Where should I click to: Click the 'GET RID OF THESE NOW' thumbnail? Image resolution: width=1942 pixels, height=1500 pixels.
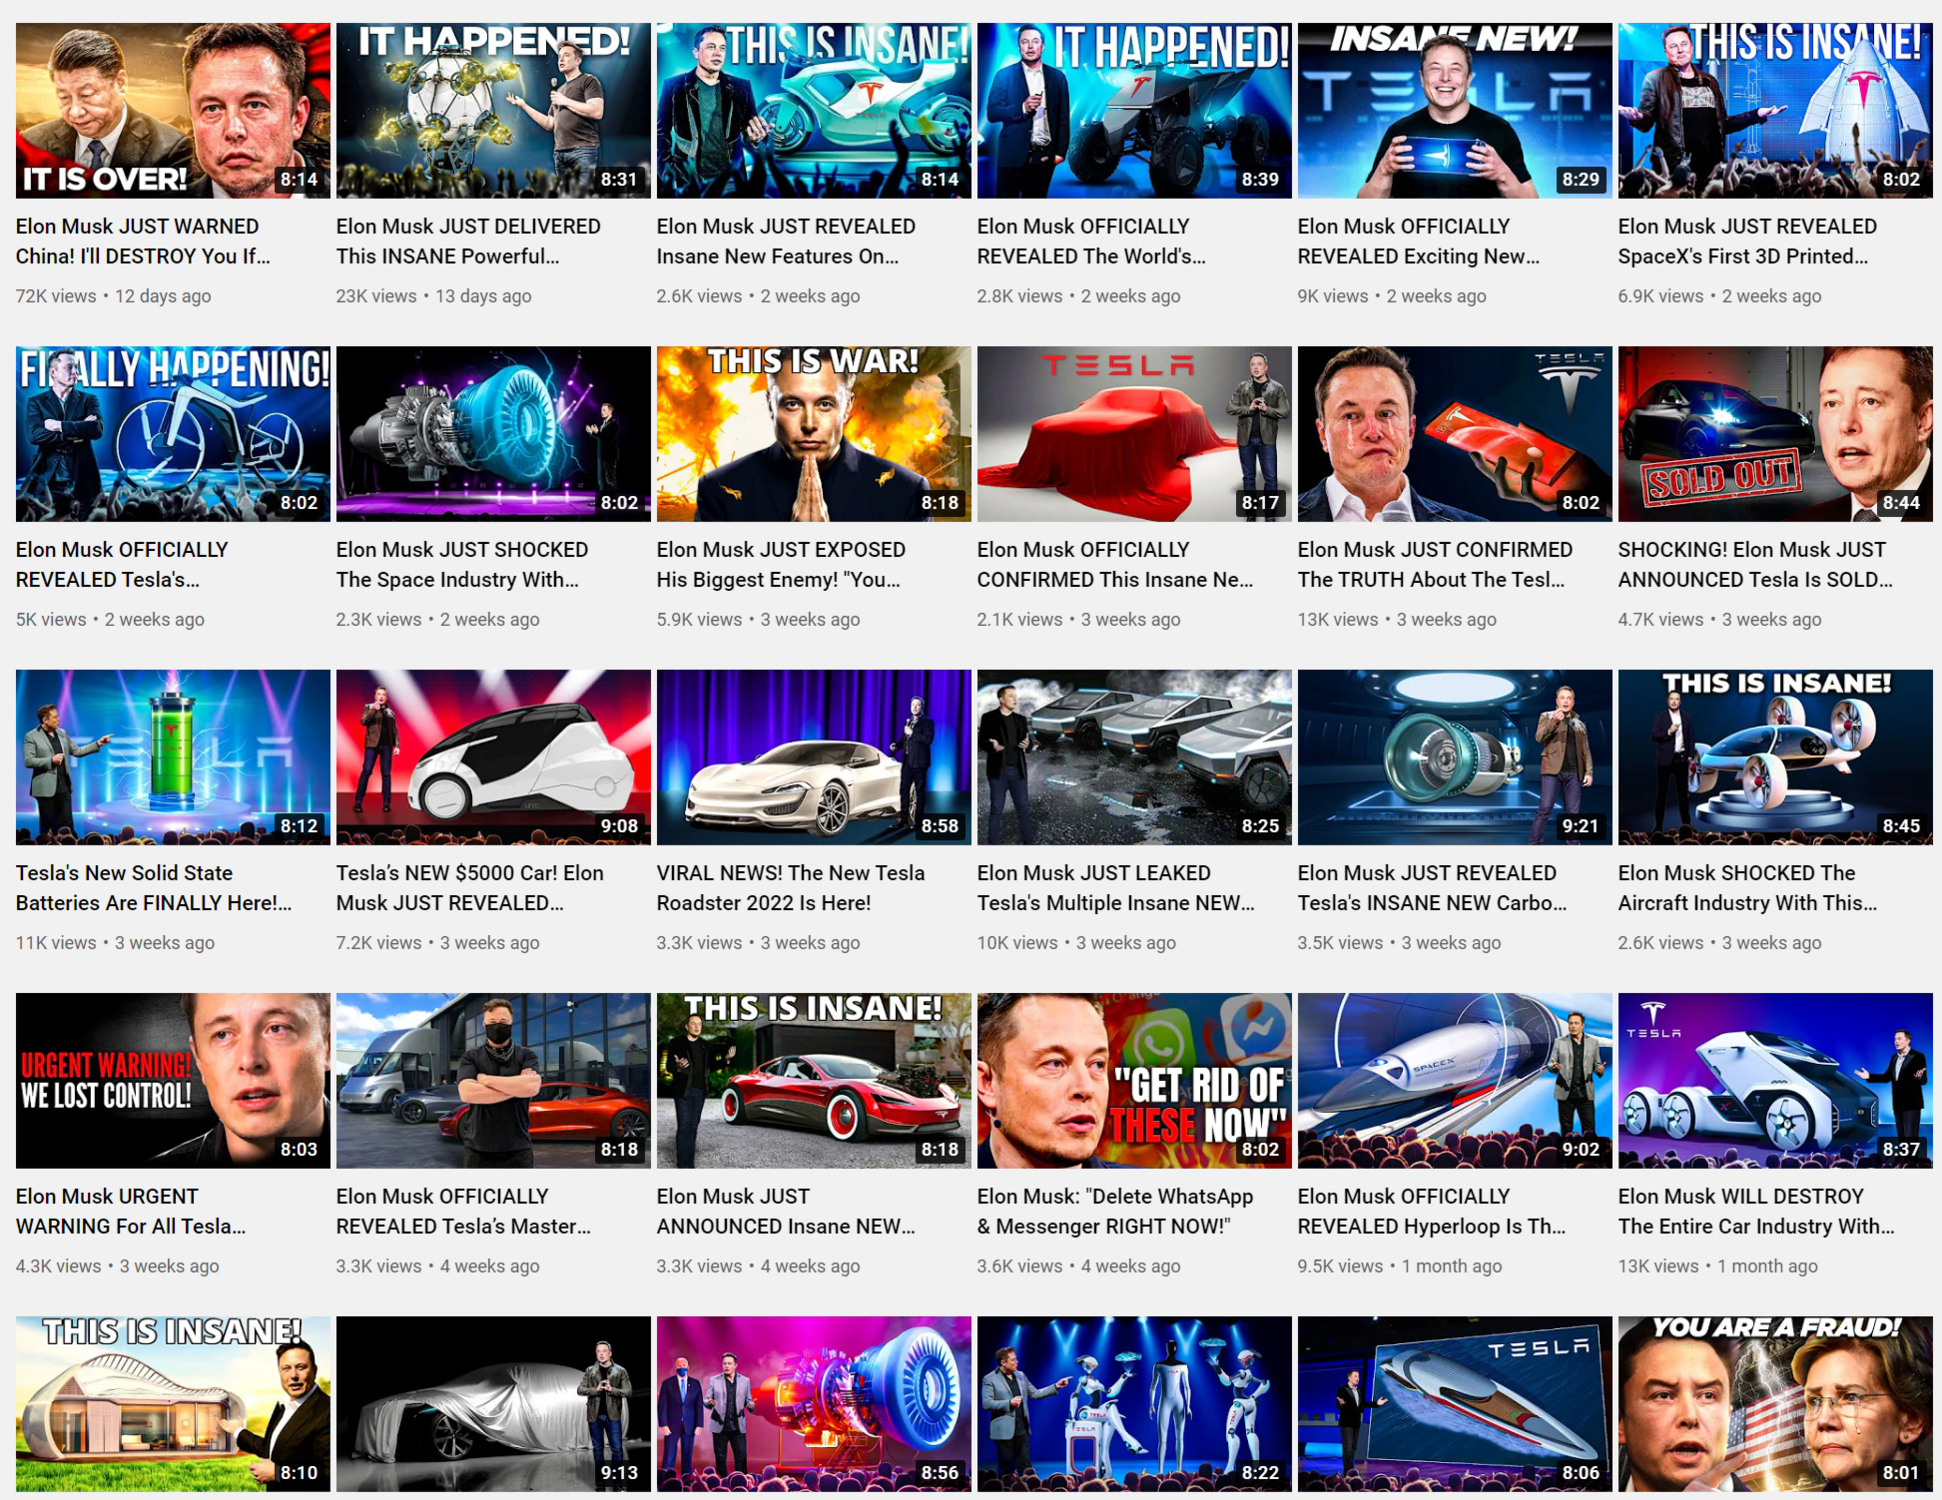pyautogui.click(x=1133, y=1080)
